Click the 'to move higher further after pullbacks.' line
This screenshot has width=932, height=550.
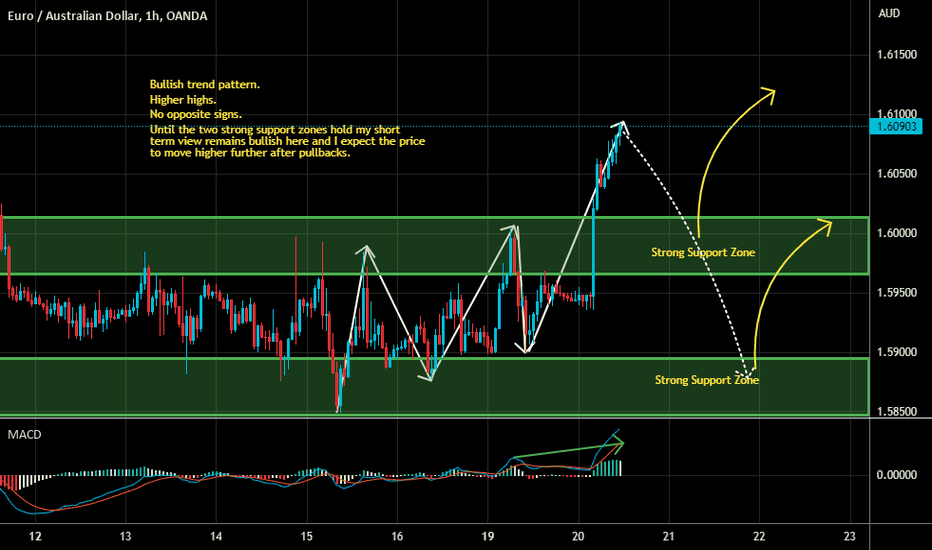coord(250,153)
